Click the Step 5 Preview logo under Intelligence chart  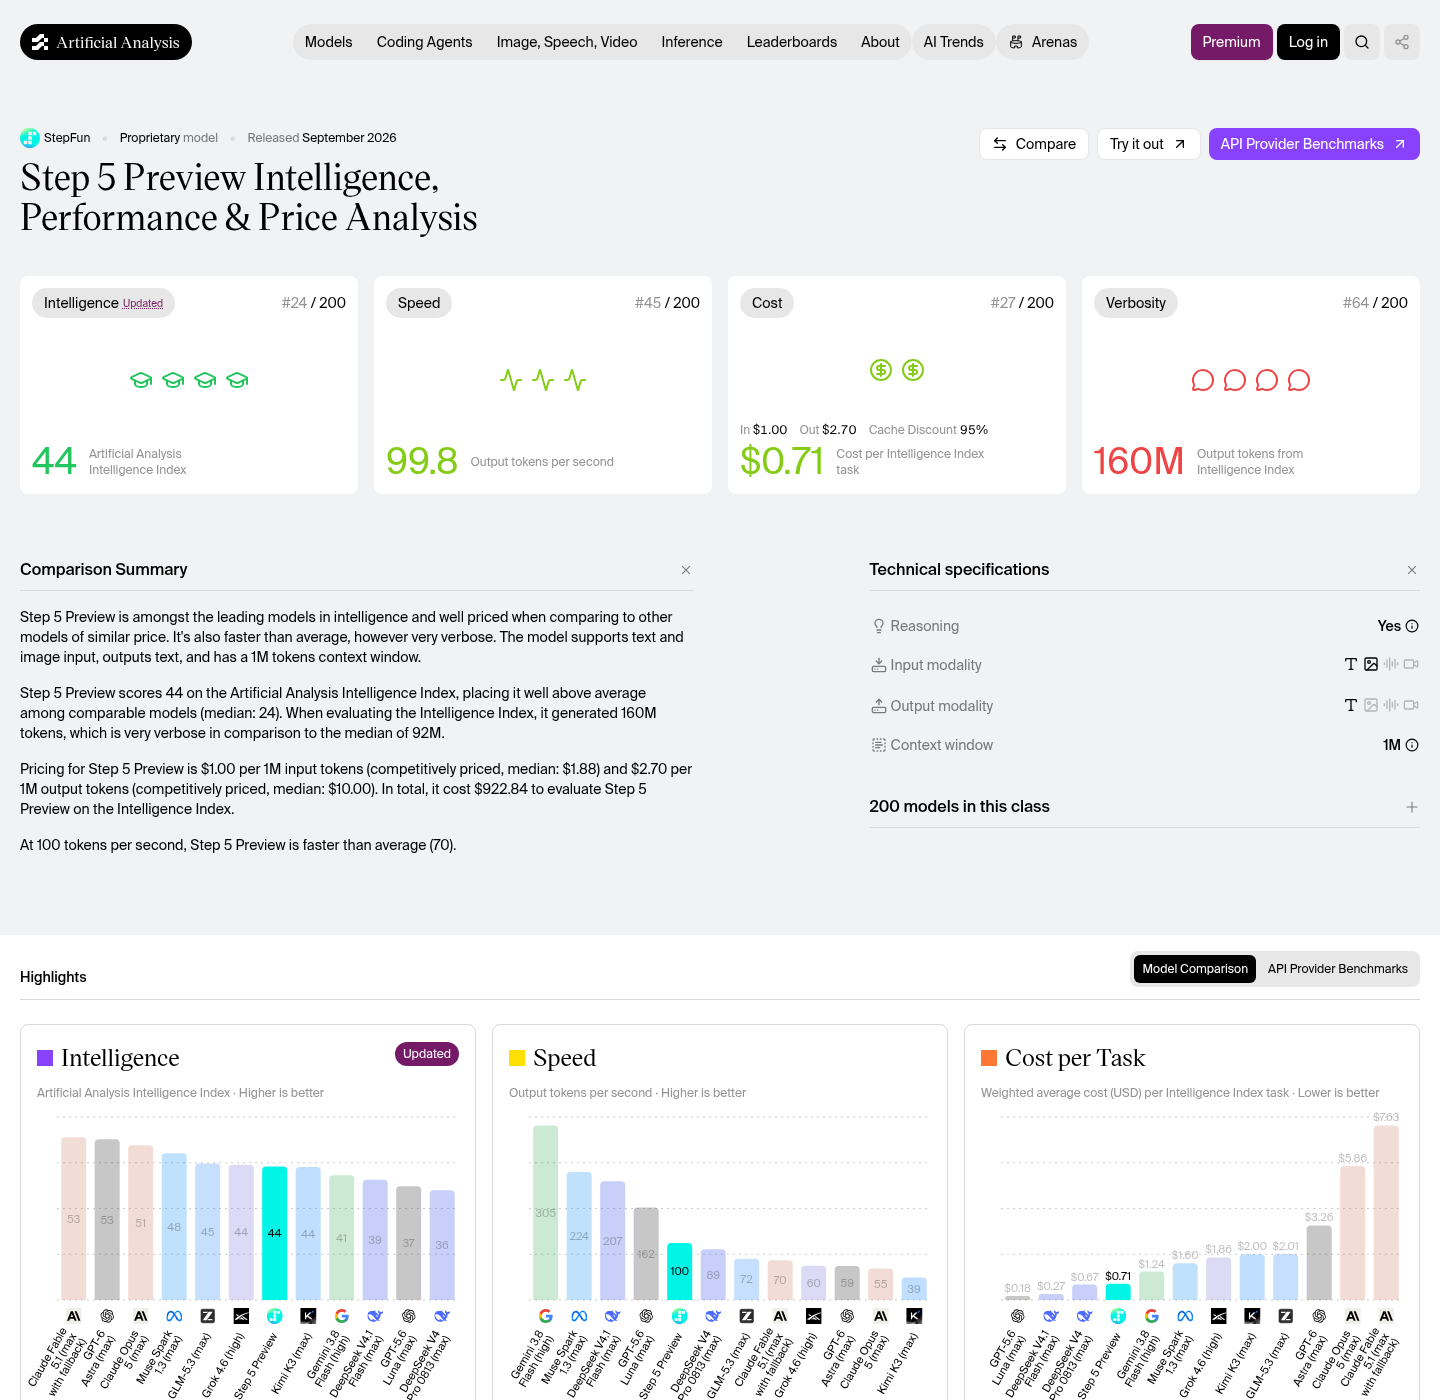pos(275,1316)
